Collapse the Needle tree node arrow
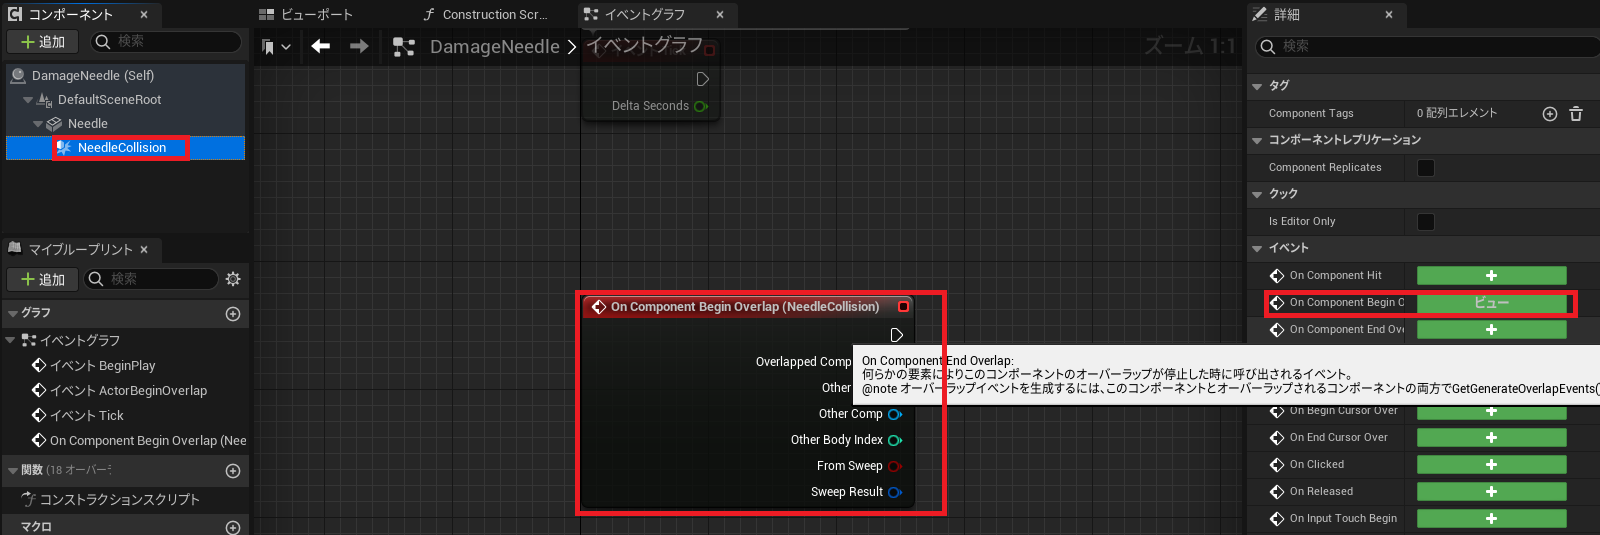 [x=38, y=124]
